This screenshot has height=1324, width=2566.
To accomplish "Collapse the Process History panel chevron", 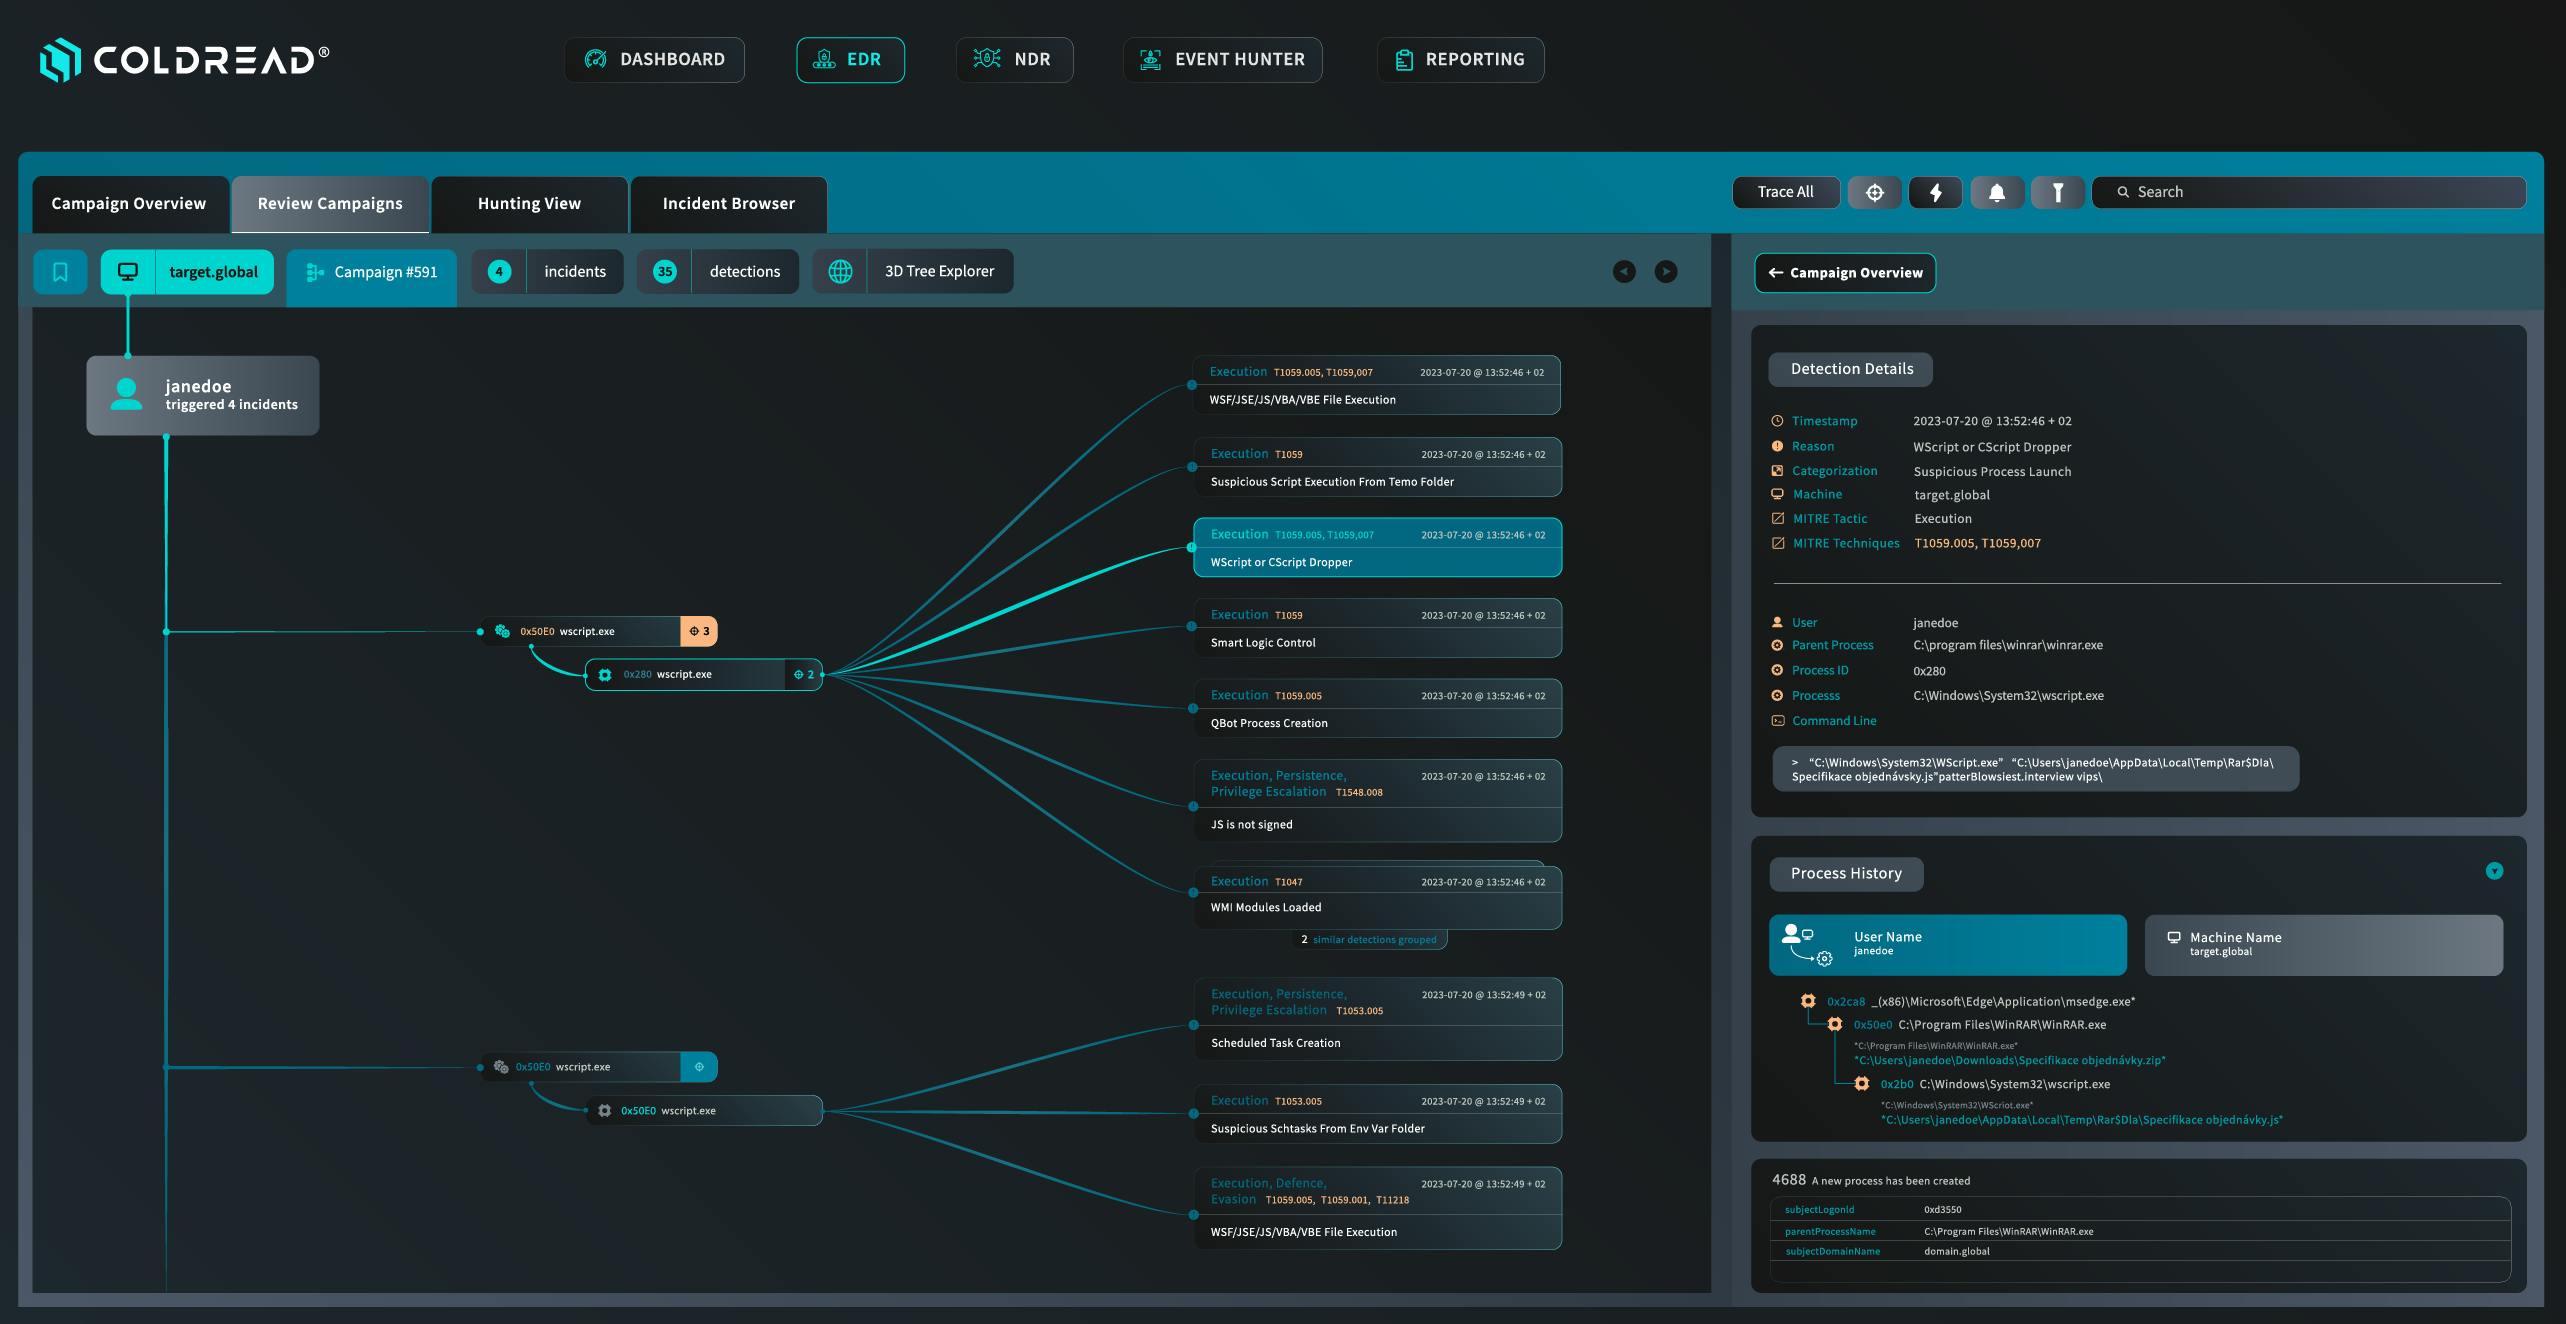I will click(2494, 871).
